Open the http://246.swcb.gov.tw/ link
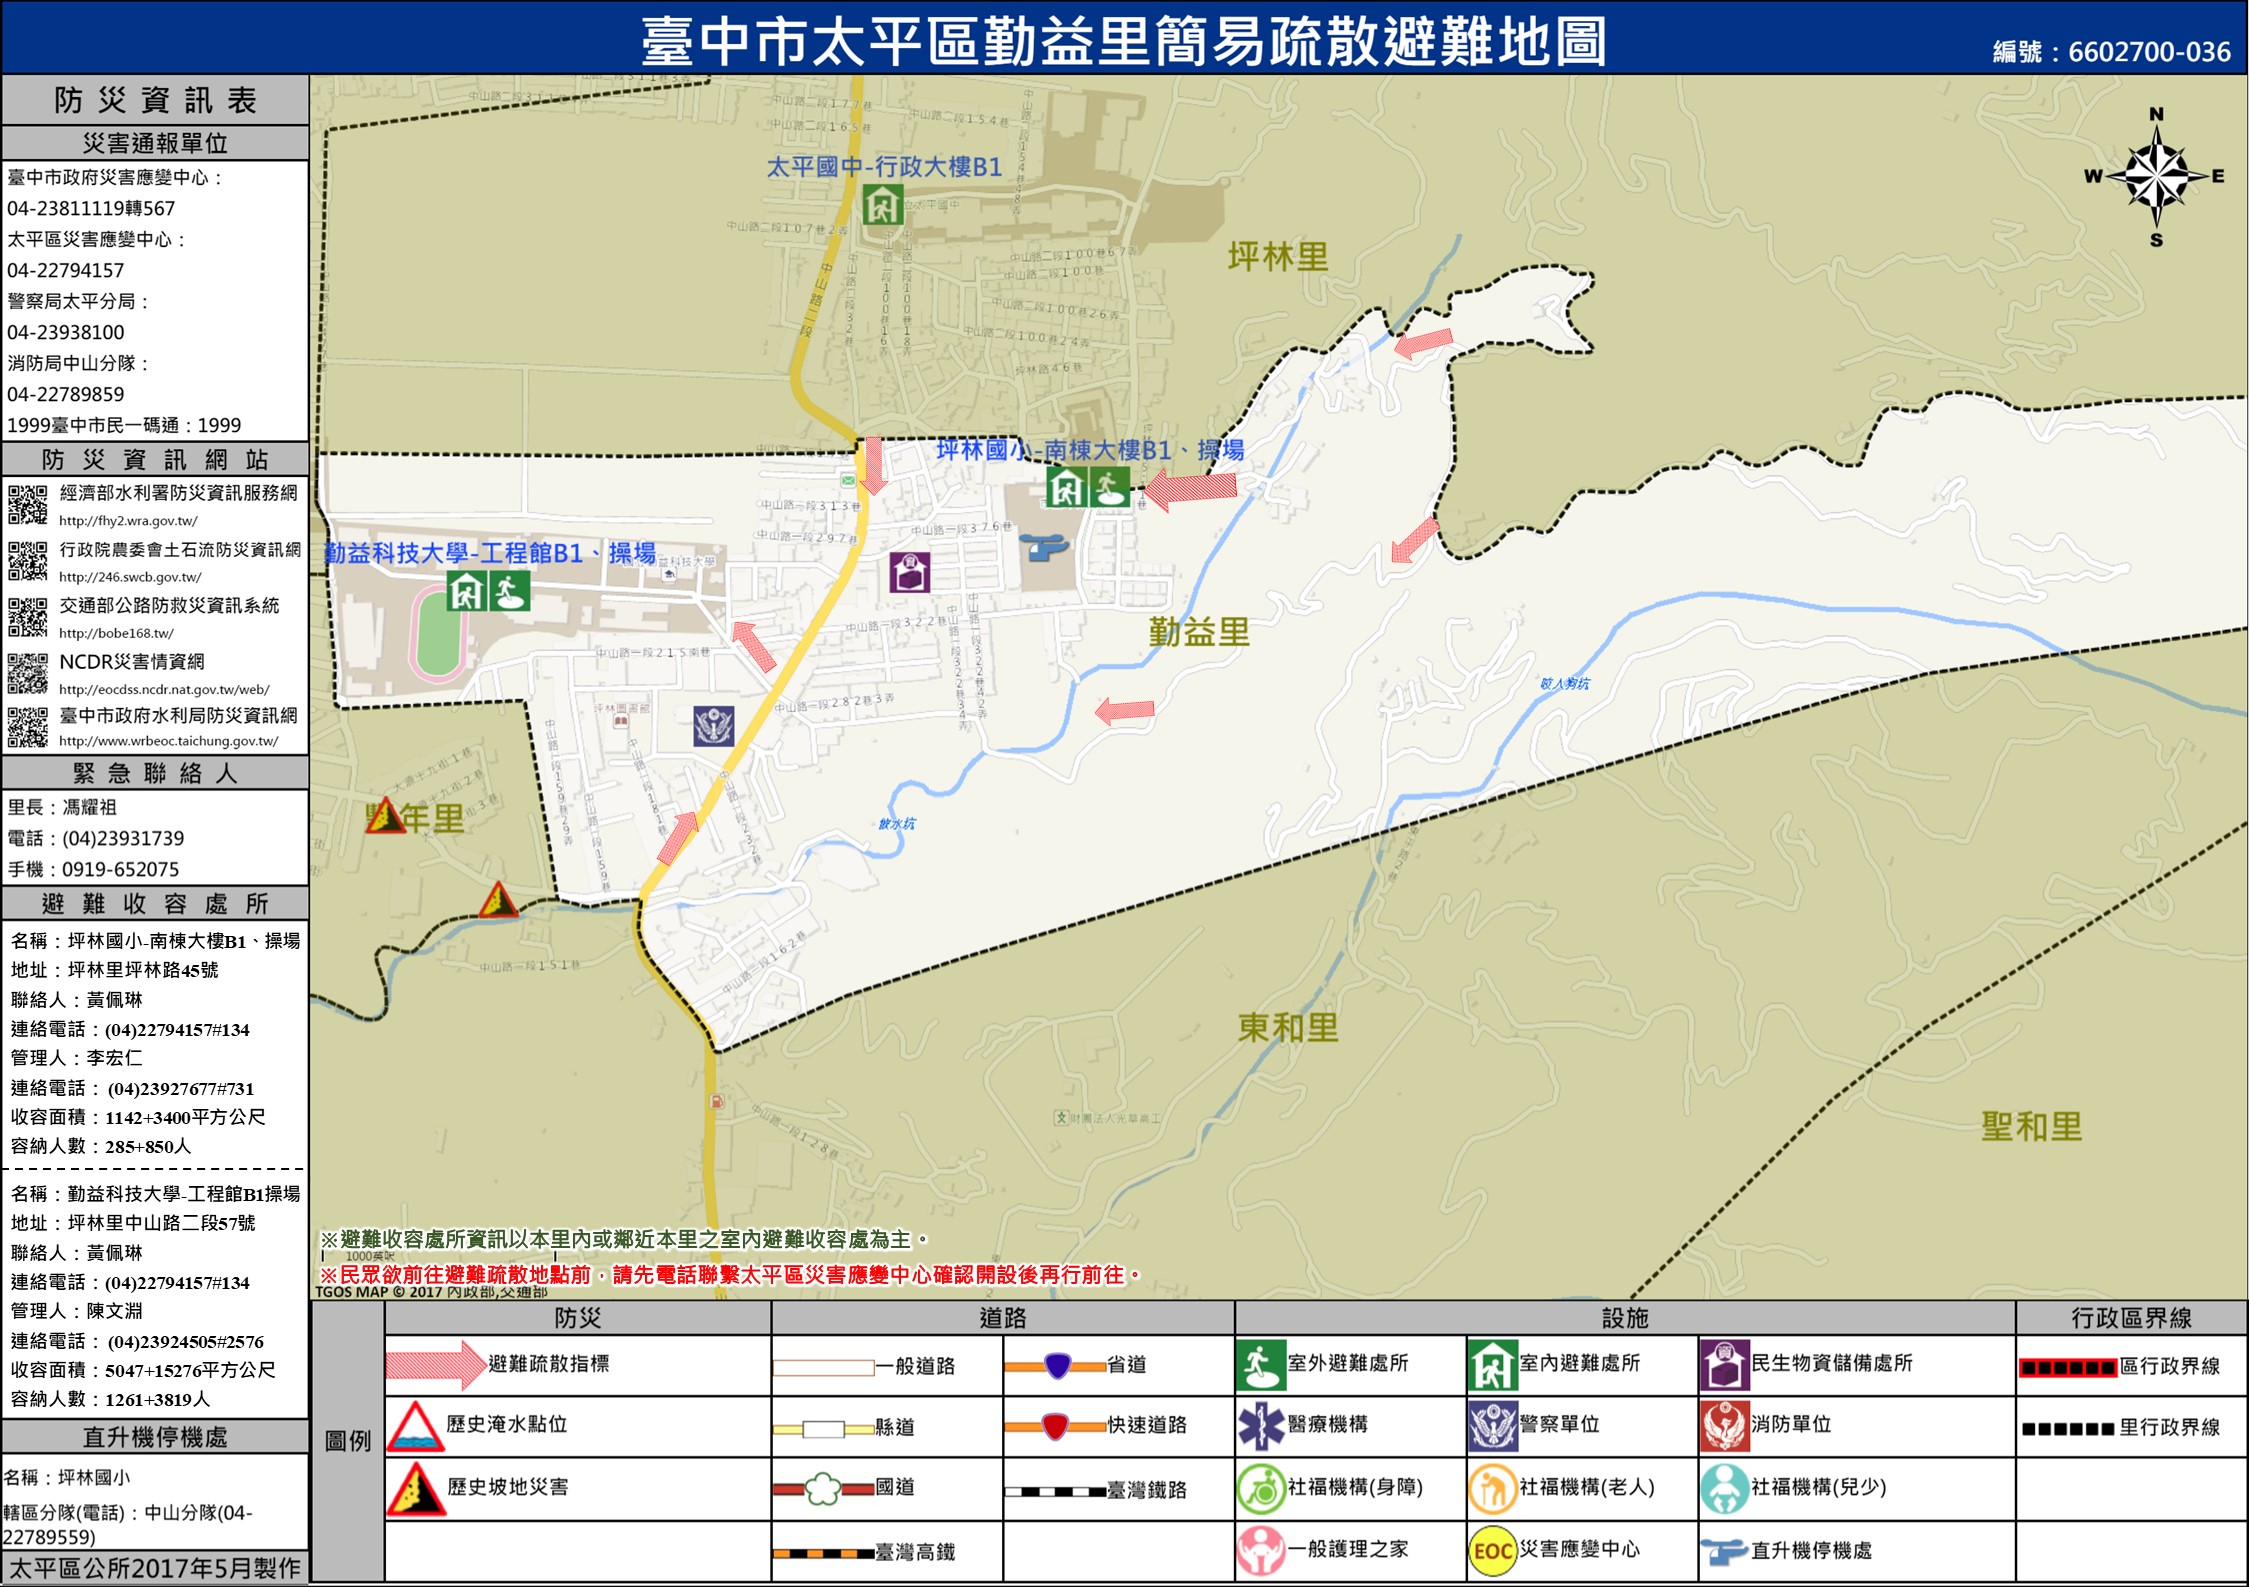This screenshot has width=2249, height=1587. tap(130, 577)
